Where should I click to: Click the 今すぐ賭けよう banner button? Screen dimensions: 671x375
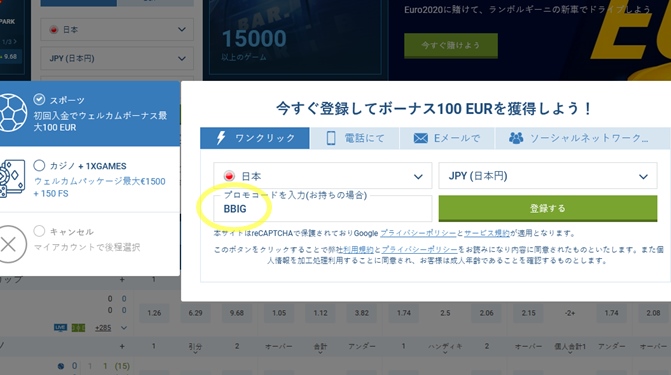[x=451, y=45]
